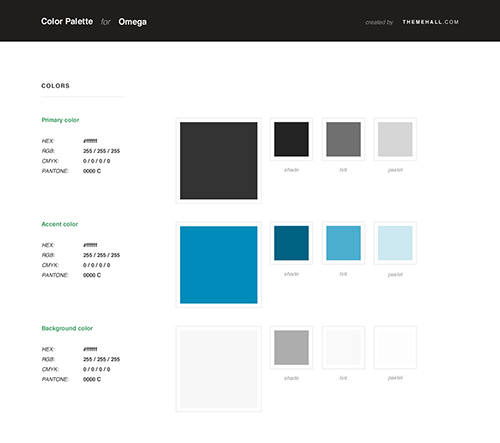Click the Color Palette title
Viewport: 500px width, 443px height.
pos(67,21)
